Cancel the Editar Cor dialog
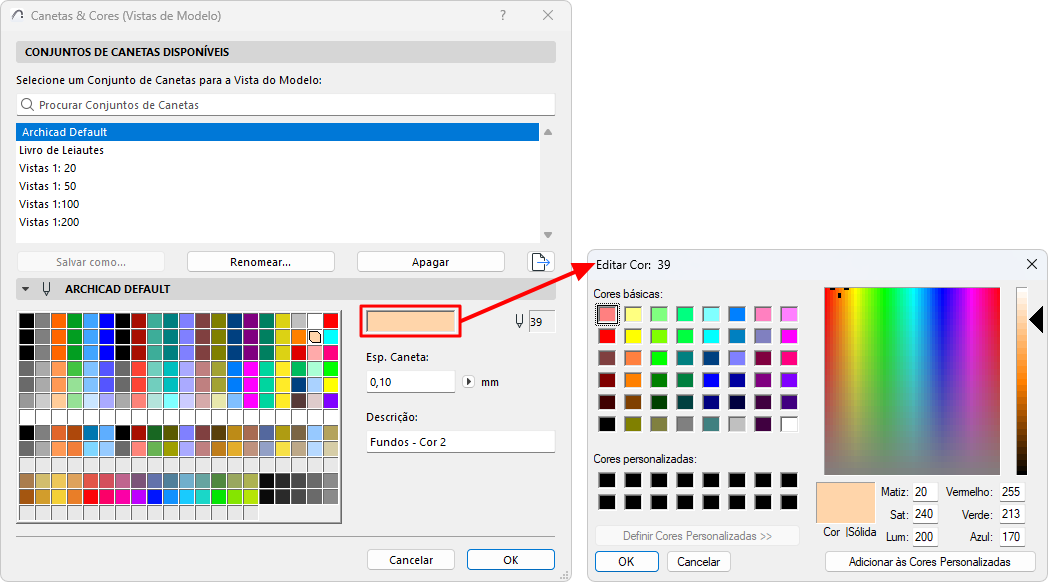Image resolution: width=1048 pixels, height=582 pixels. (x=698, y=561)
